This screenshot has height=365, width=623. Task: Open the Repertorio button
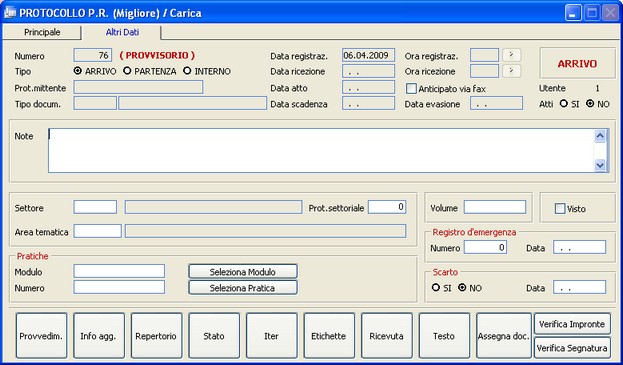(157, 336)
